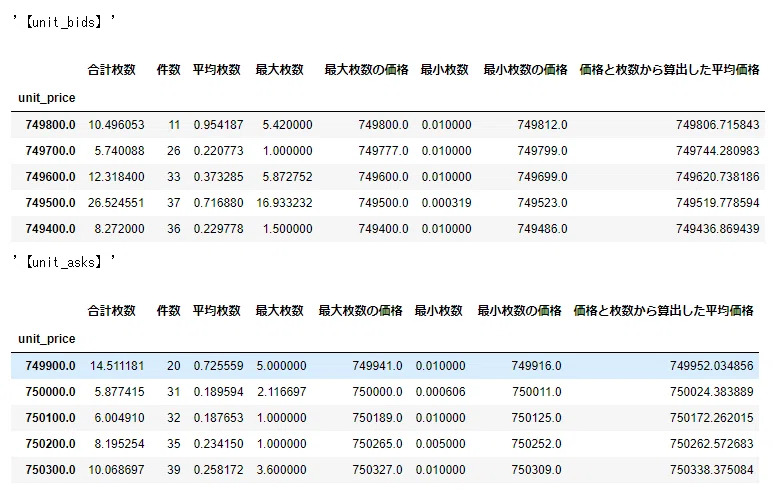
Task: Click average quantity 0.716880
Action: click(218, 203)
